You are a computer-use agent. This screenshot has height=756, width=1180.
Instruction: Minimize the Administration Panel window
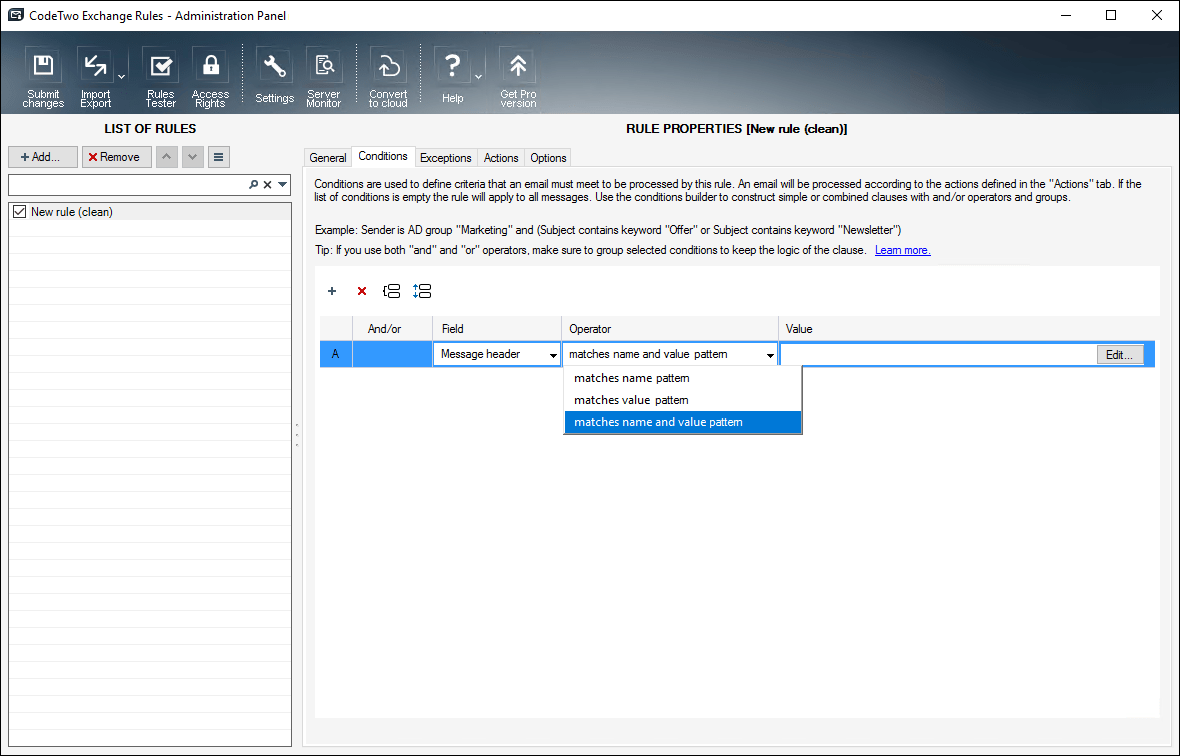(x=1066, y=15)
